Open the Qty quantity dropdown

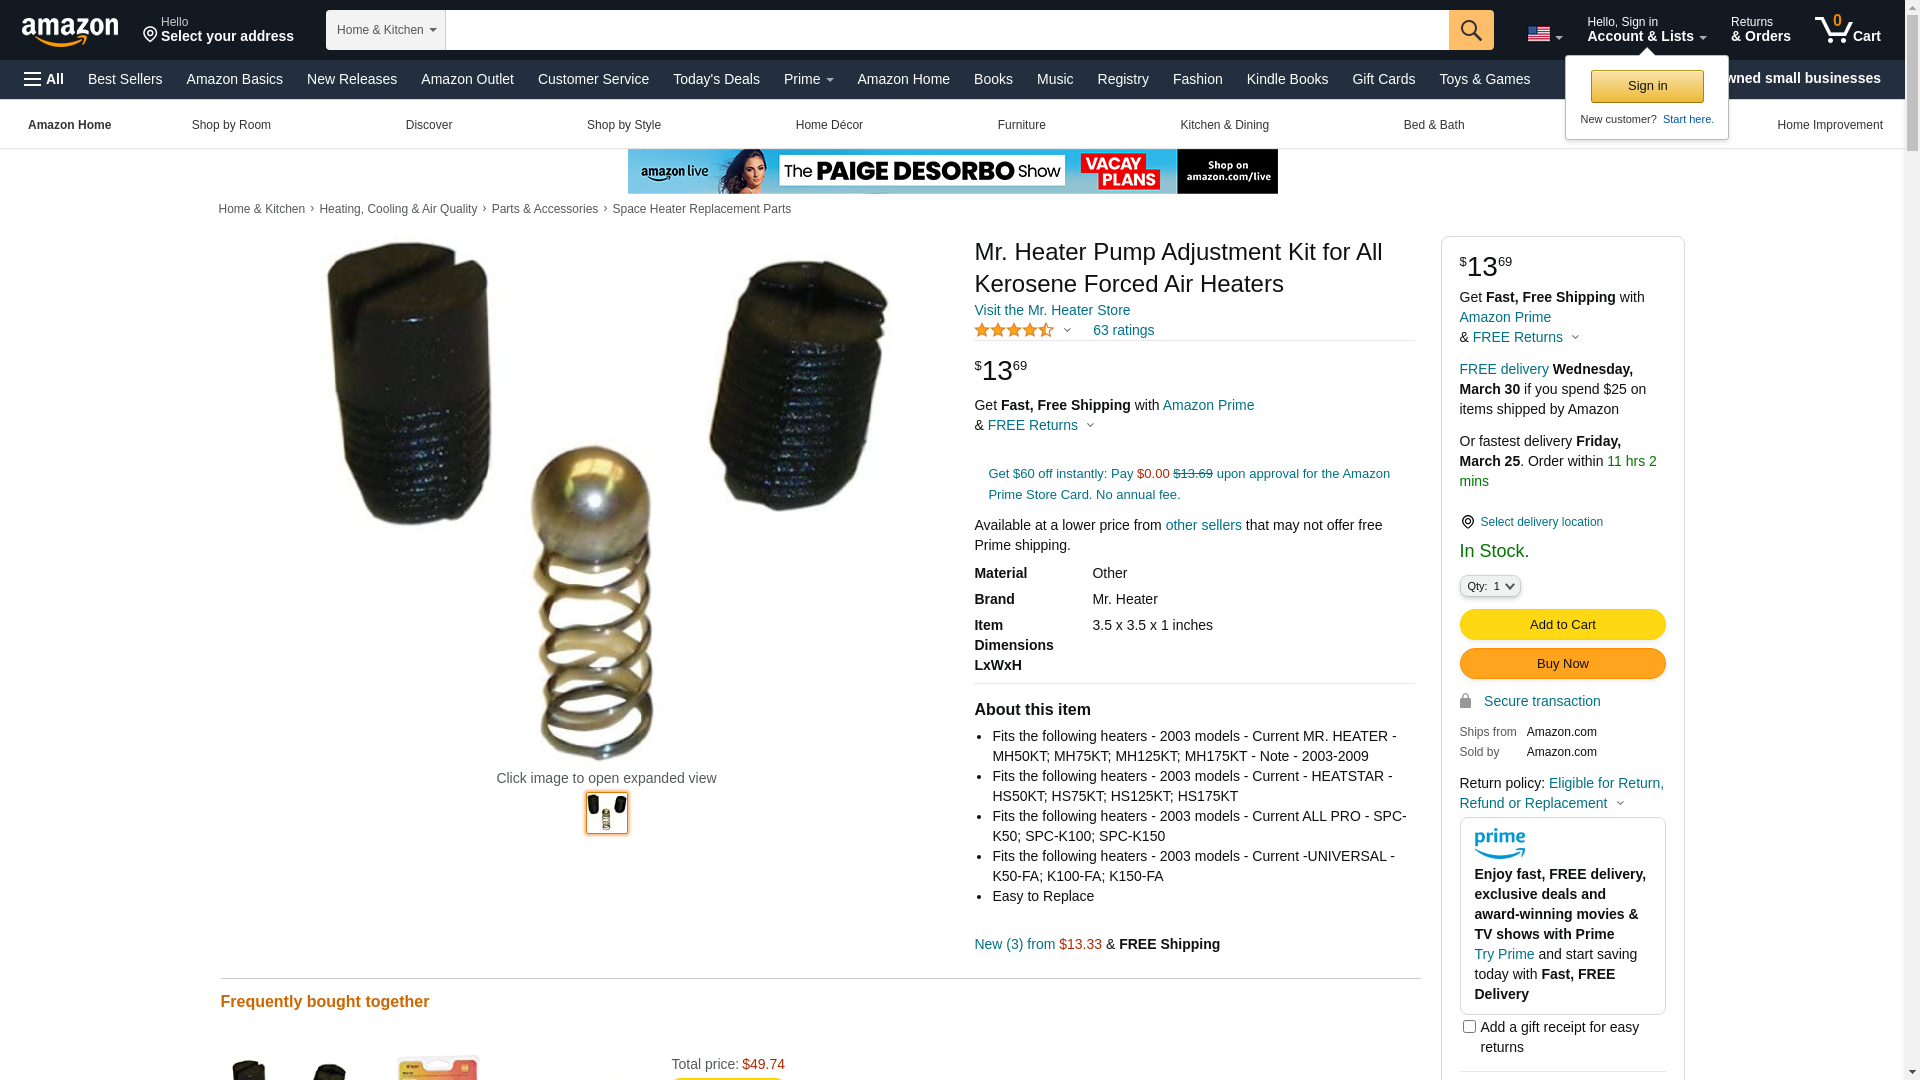click(1490, 586)
